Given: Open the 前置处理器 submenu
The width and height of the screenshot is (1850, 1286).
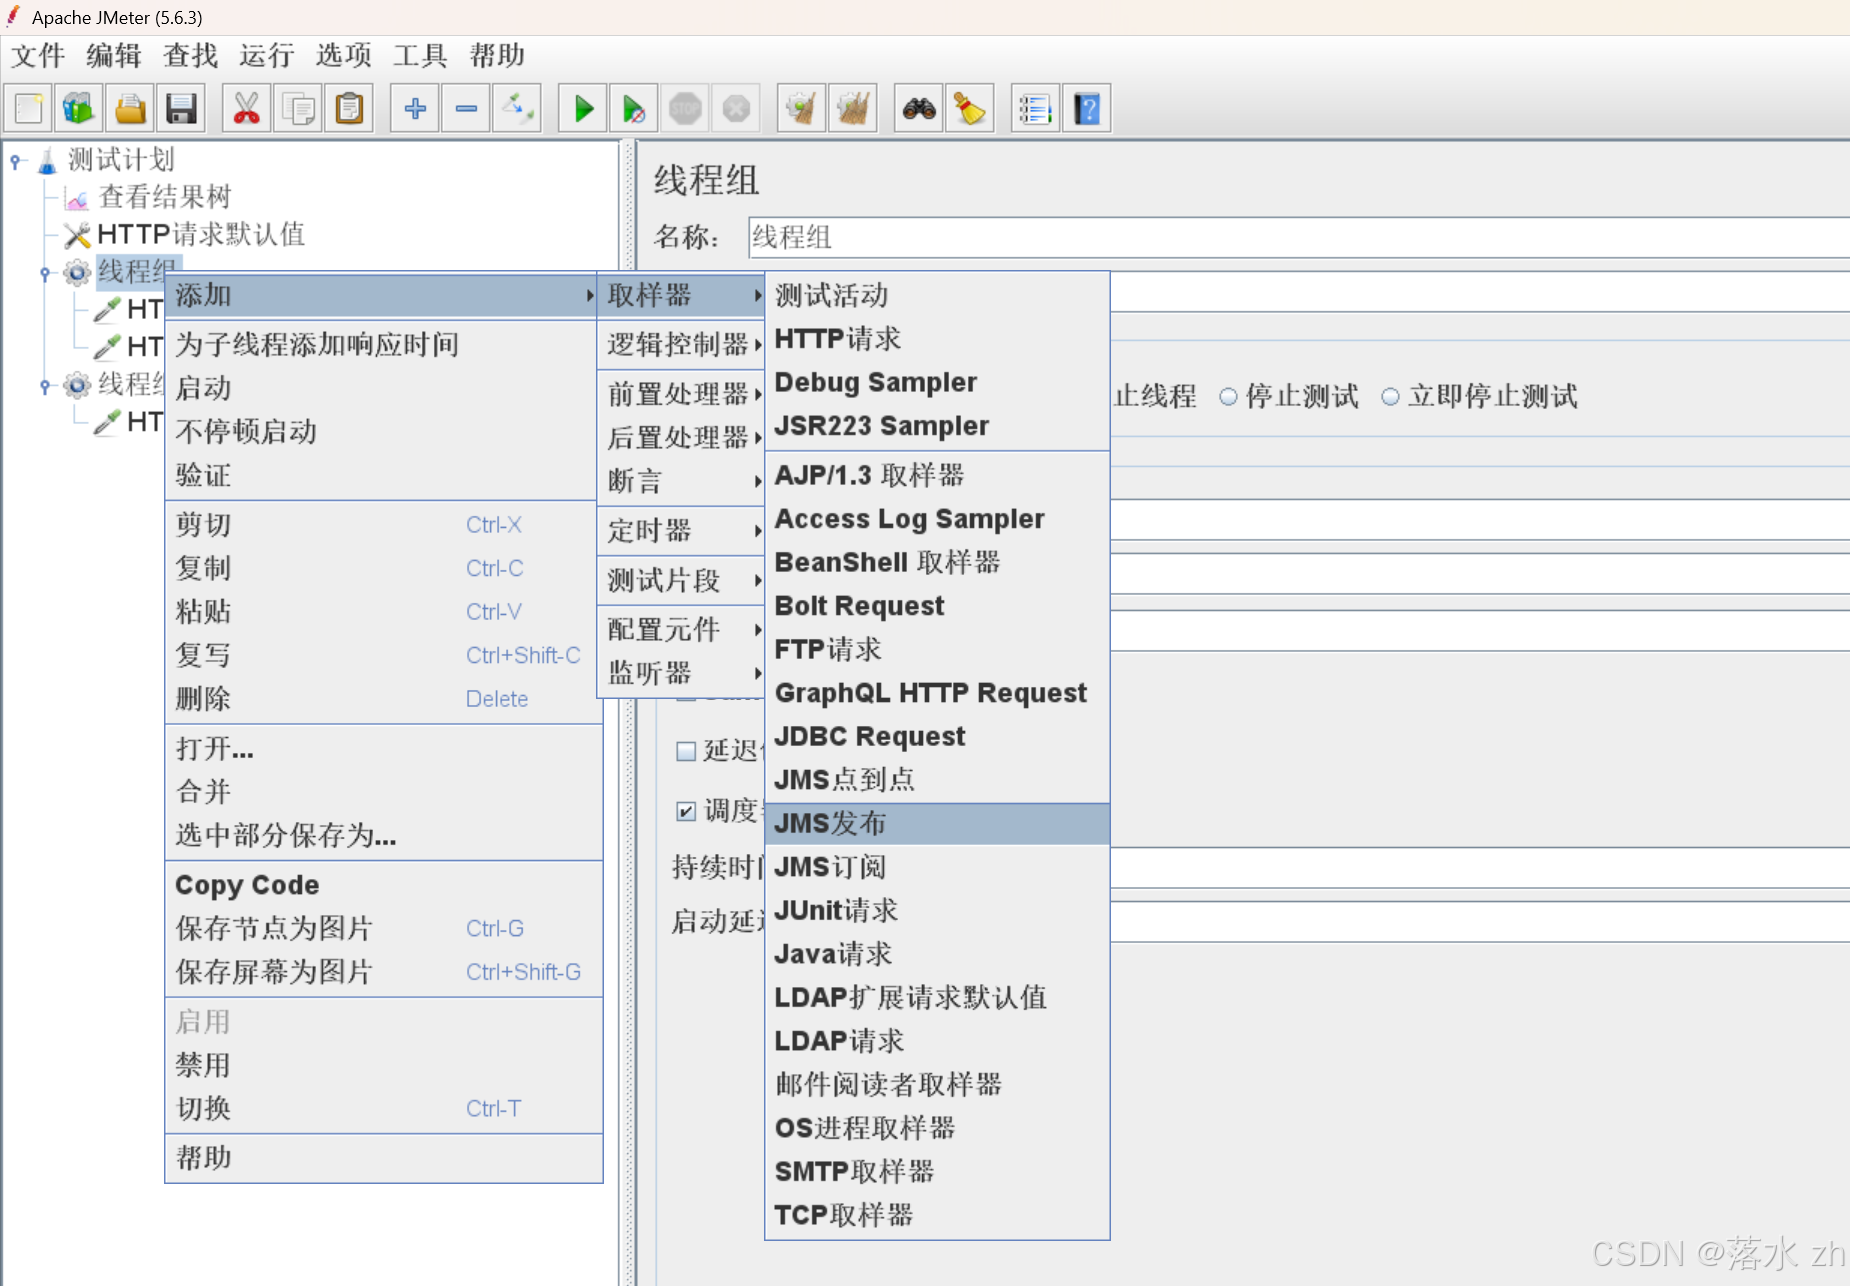Looking at the screenshot, I should tap(681, 394).
